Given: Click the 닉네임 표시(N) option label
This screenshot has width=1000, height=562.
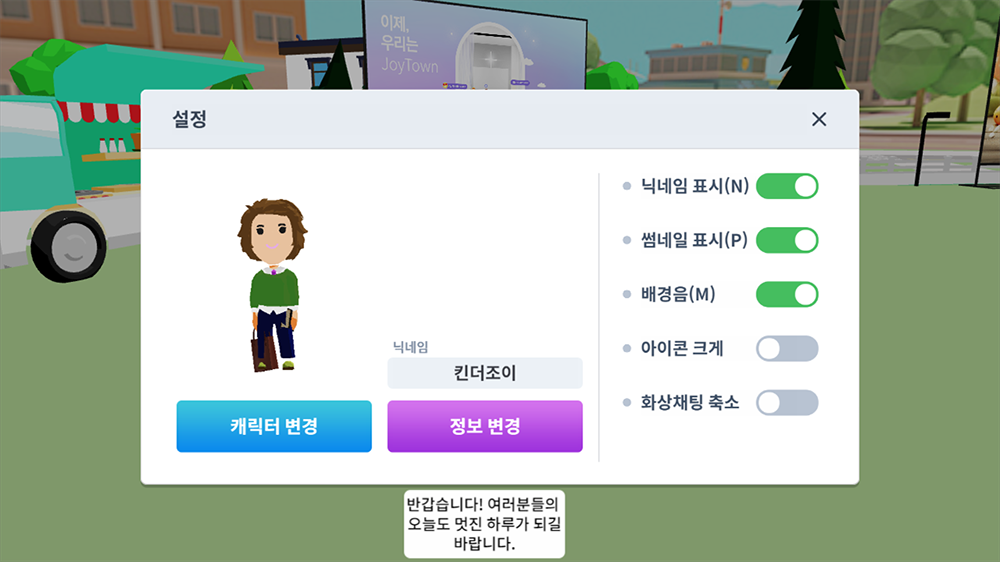Looking at the screenshot, I should point(695,186).
